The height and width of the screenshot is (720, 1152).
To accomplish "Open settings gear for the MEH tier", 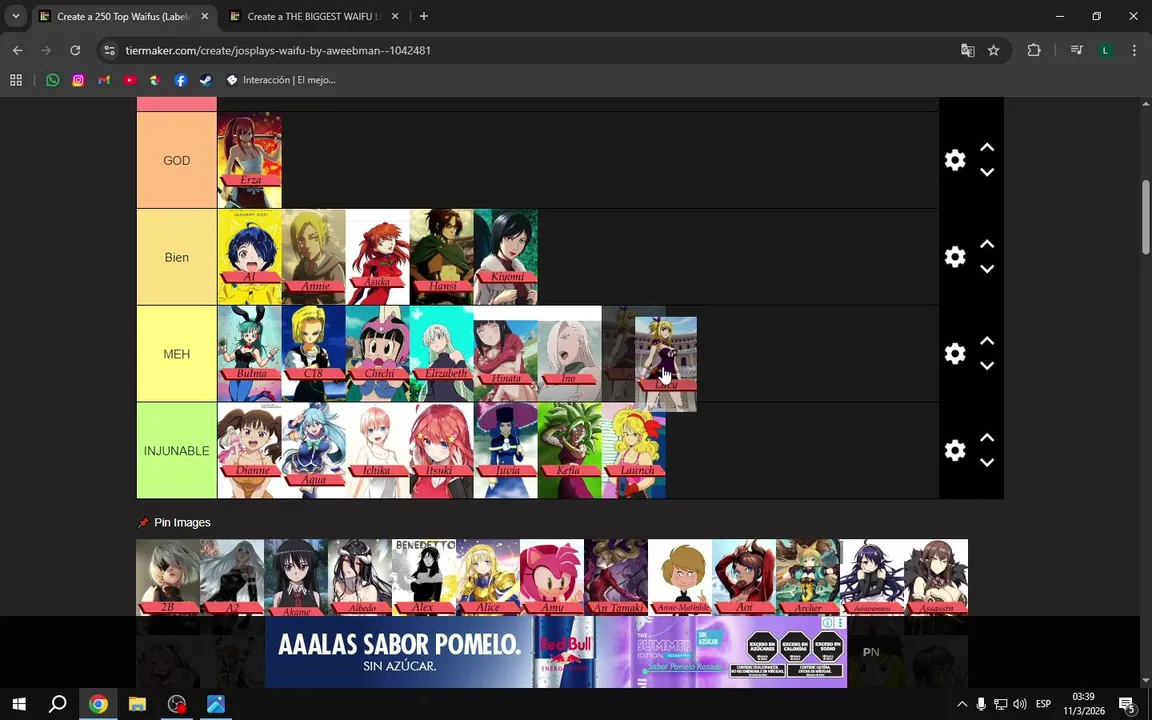I will tap(954, 353).
